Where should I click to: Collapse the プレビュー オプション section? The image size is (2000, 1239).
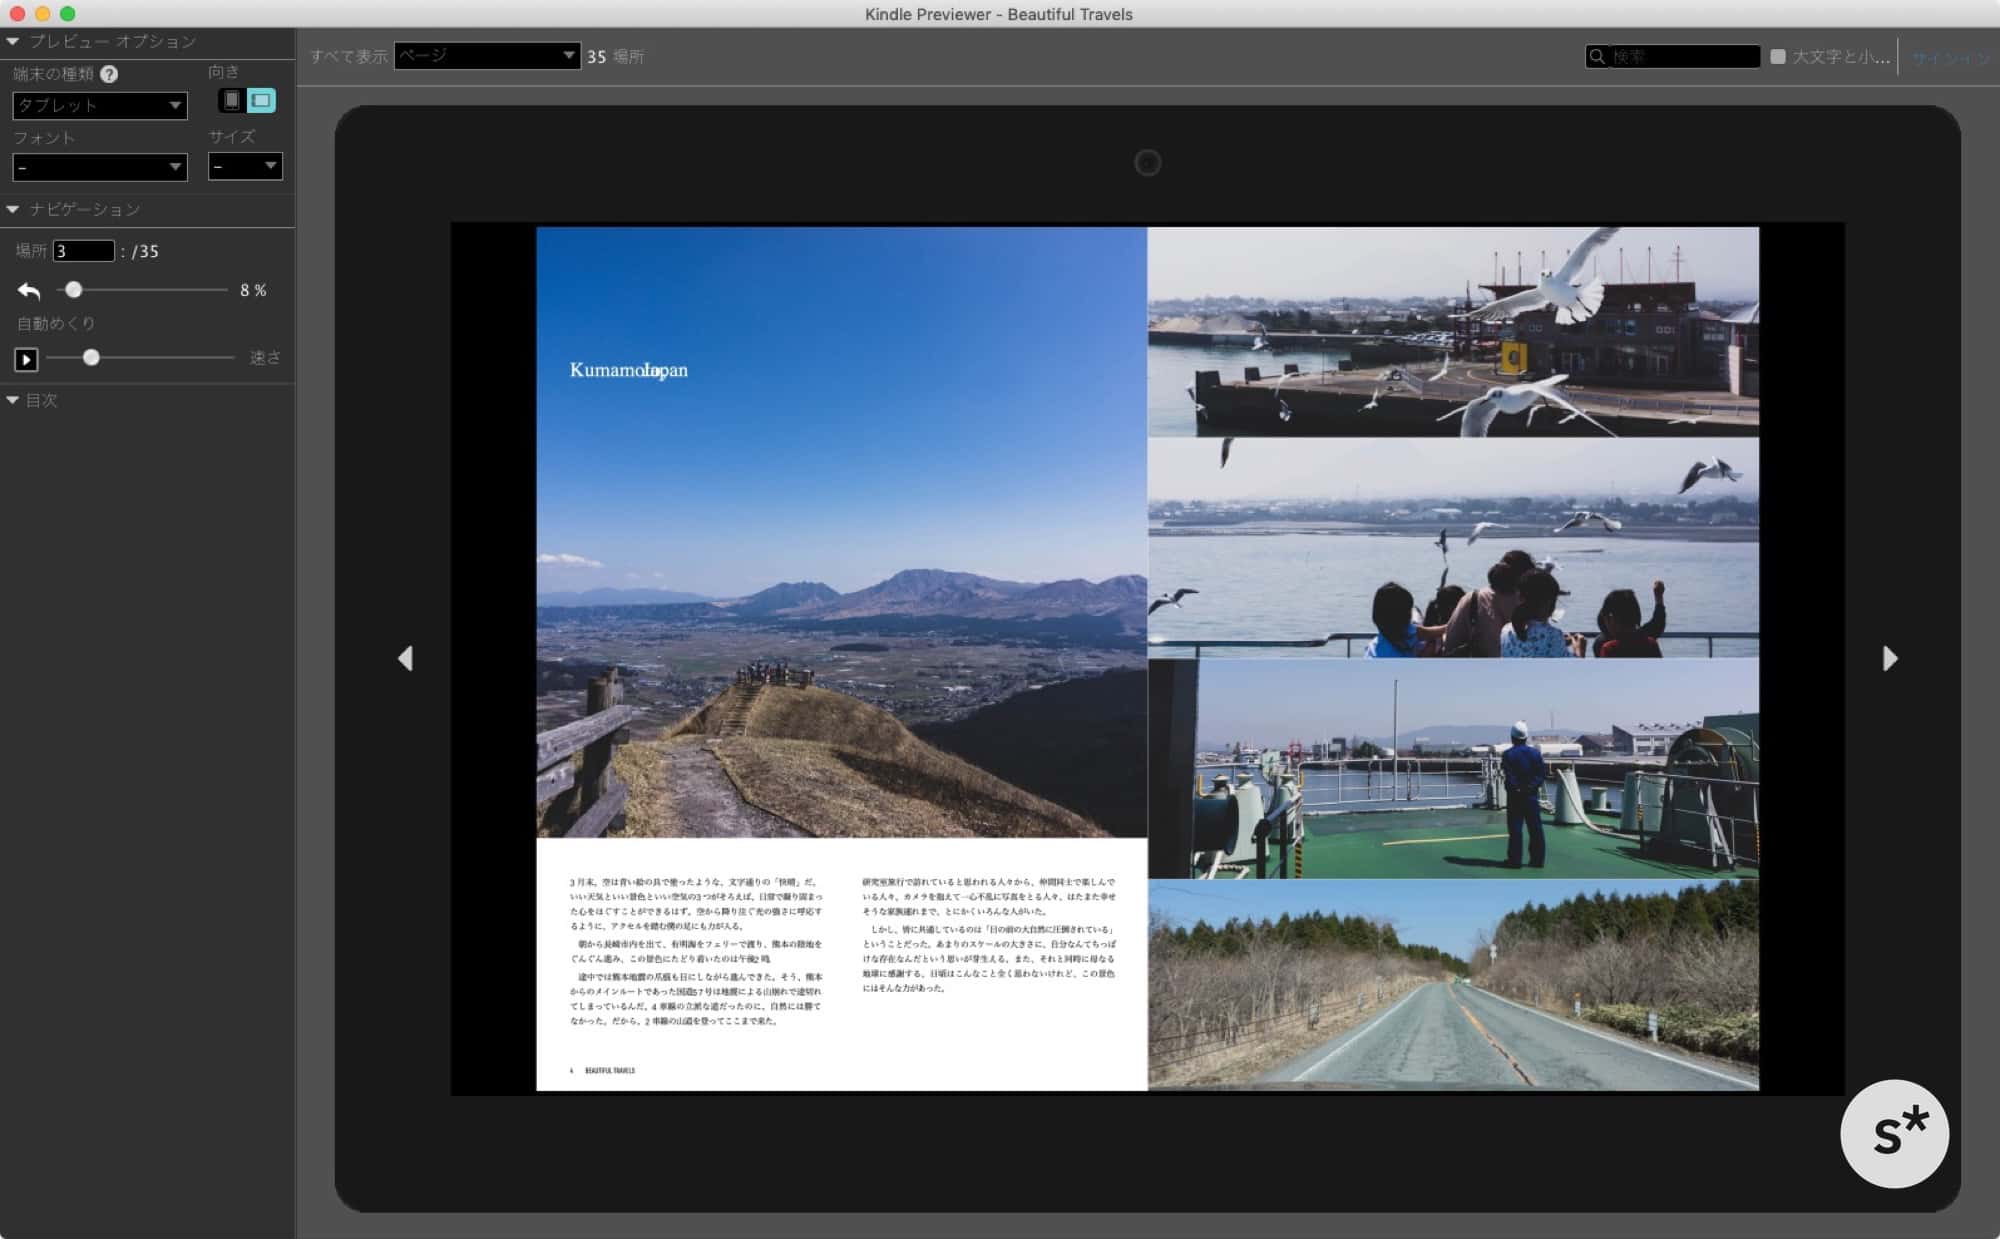pos(13,41)
